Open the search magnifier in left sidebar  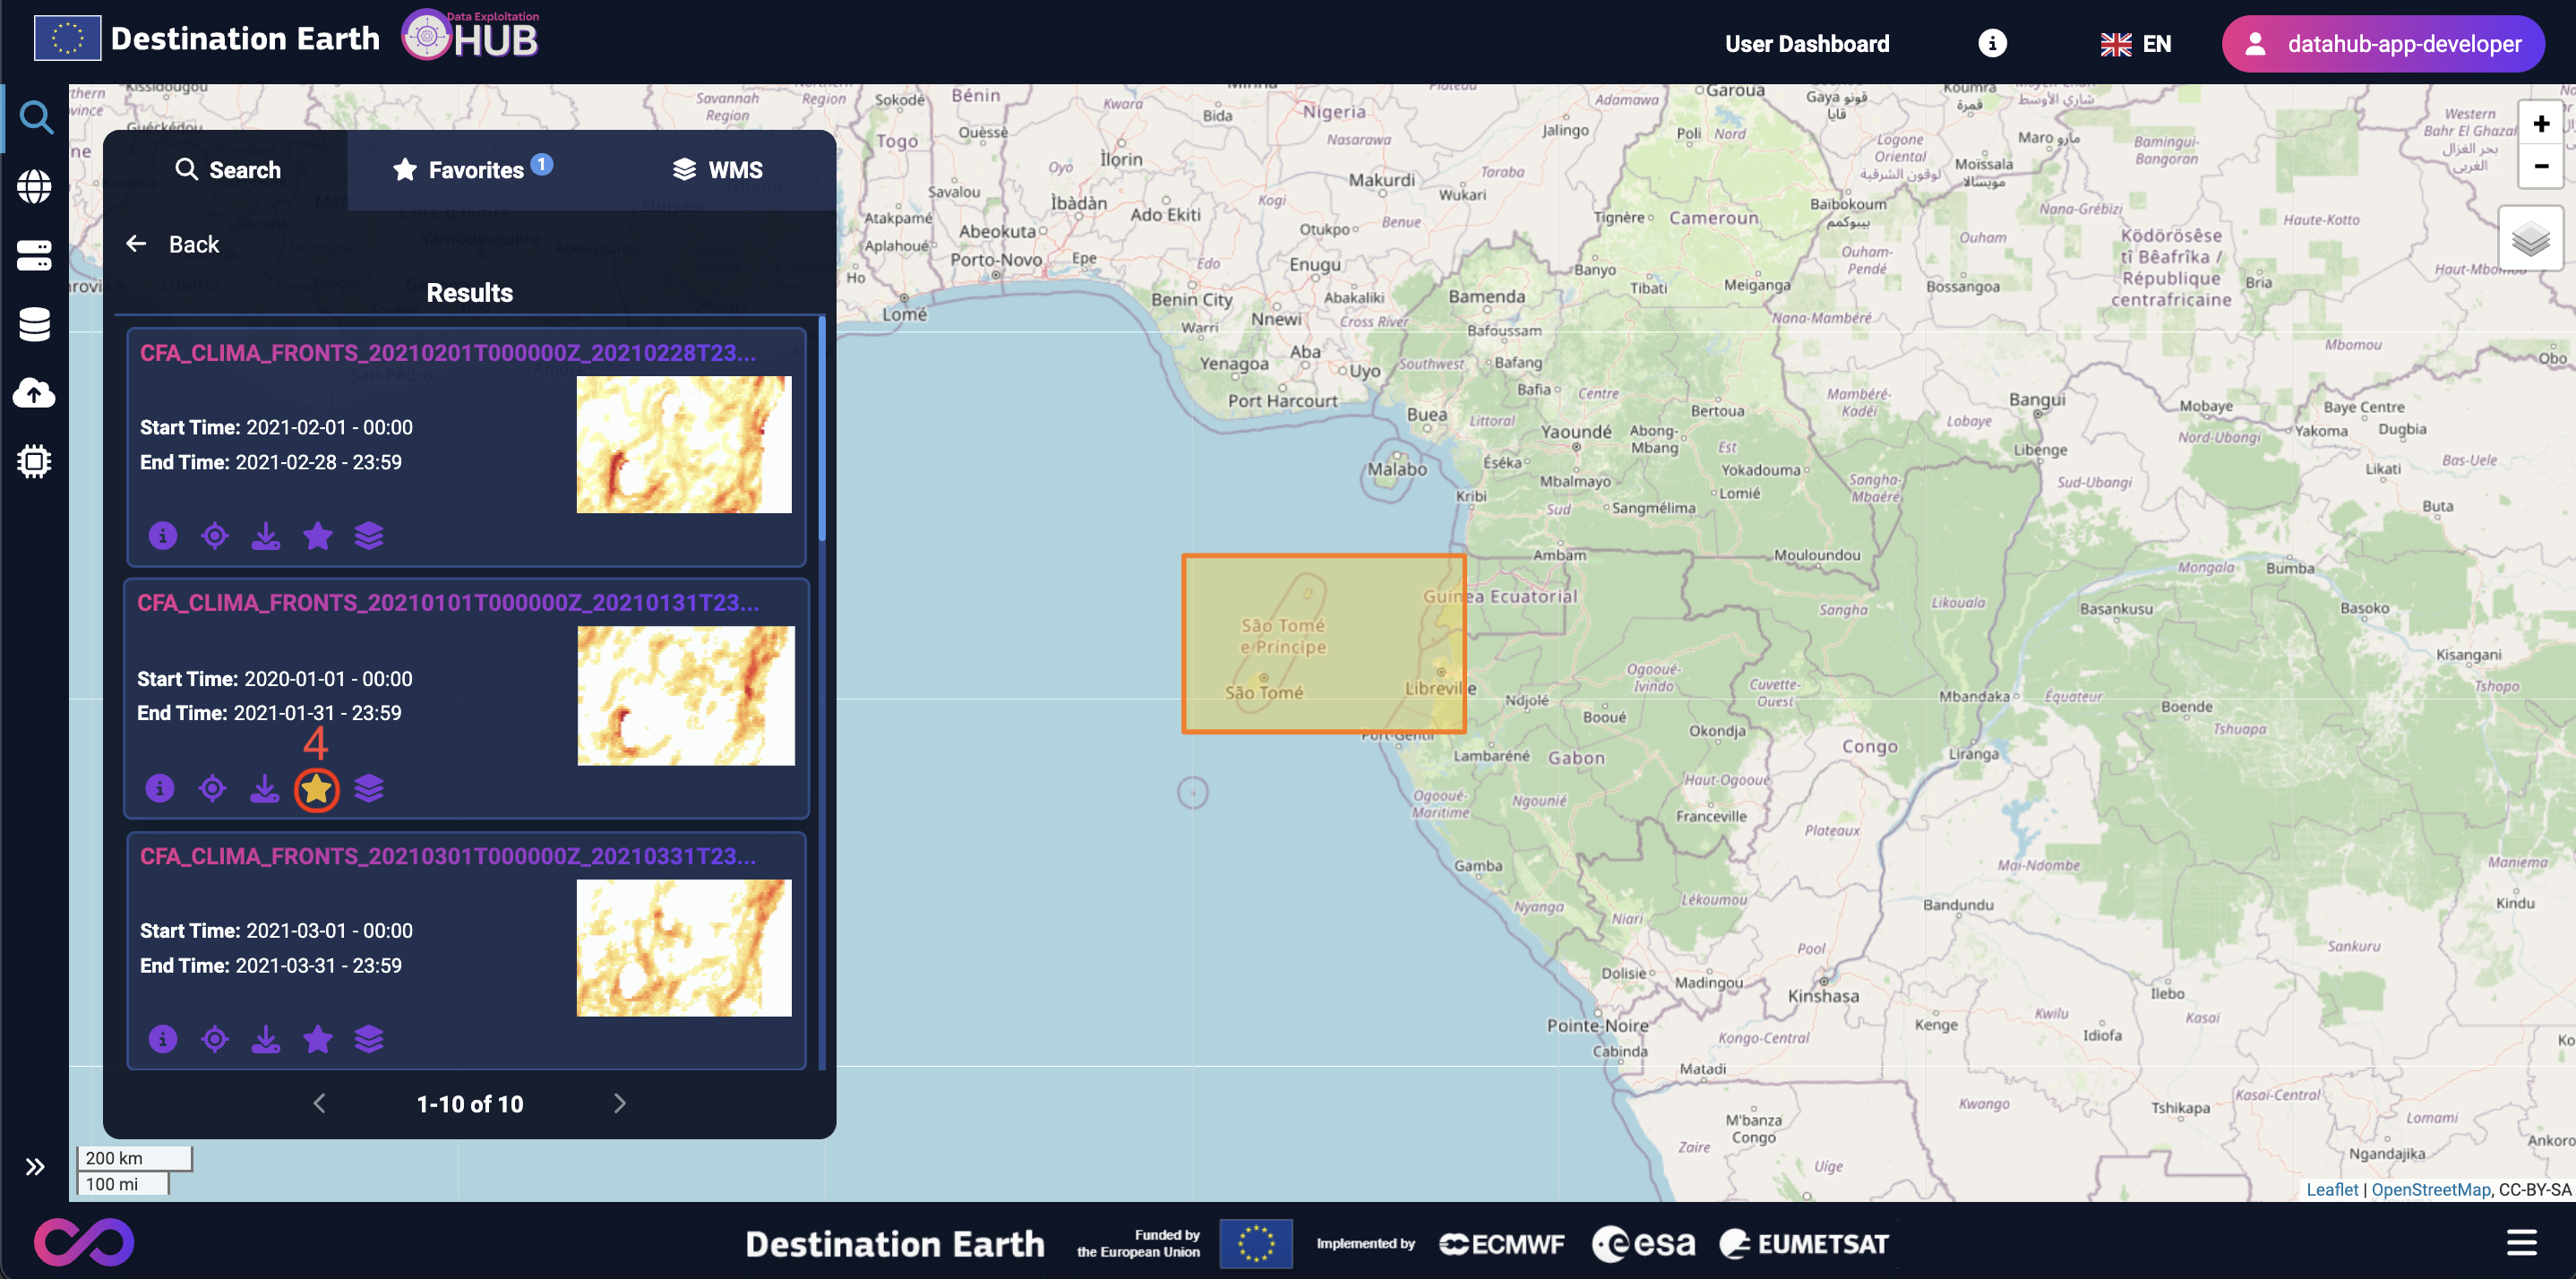point(36,118)
